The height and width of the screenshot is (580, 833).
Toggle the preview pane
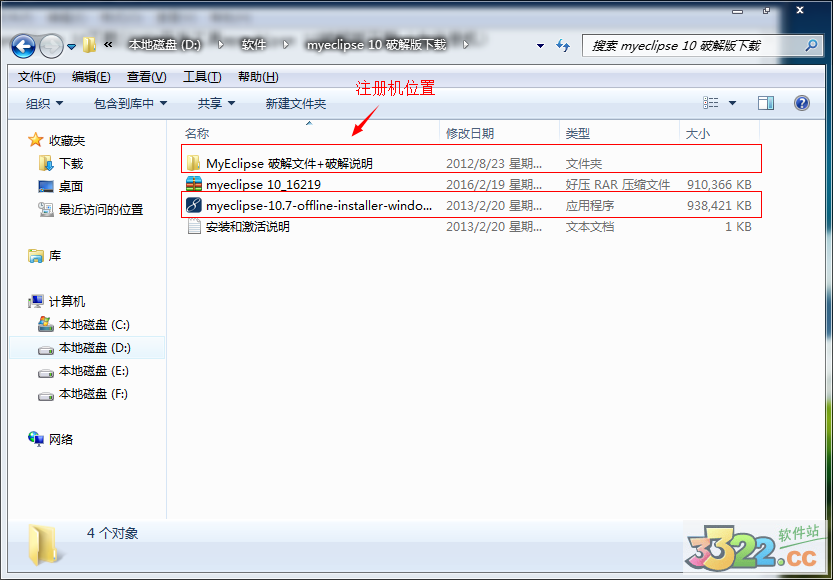pyautogui.click(x=766, y=103)
